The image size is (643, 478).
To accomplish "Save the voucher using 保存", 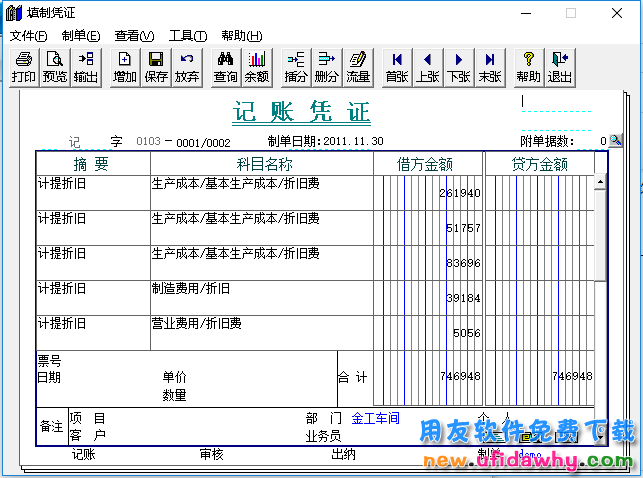I will pos(156,67).
